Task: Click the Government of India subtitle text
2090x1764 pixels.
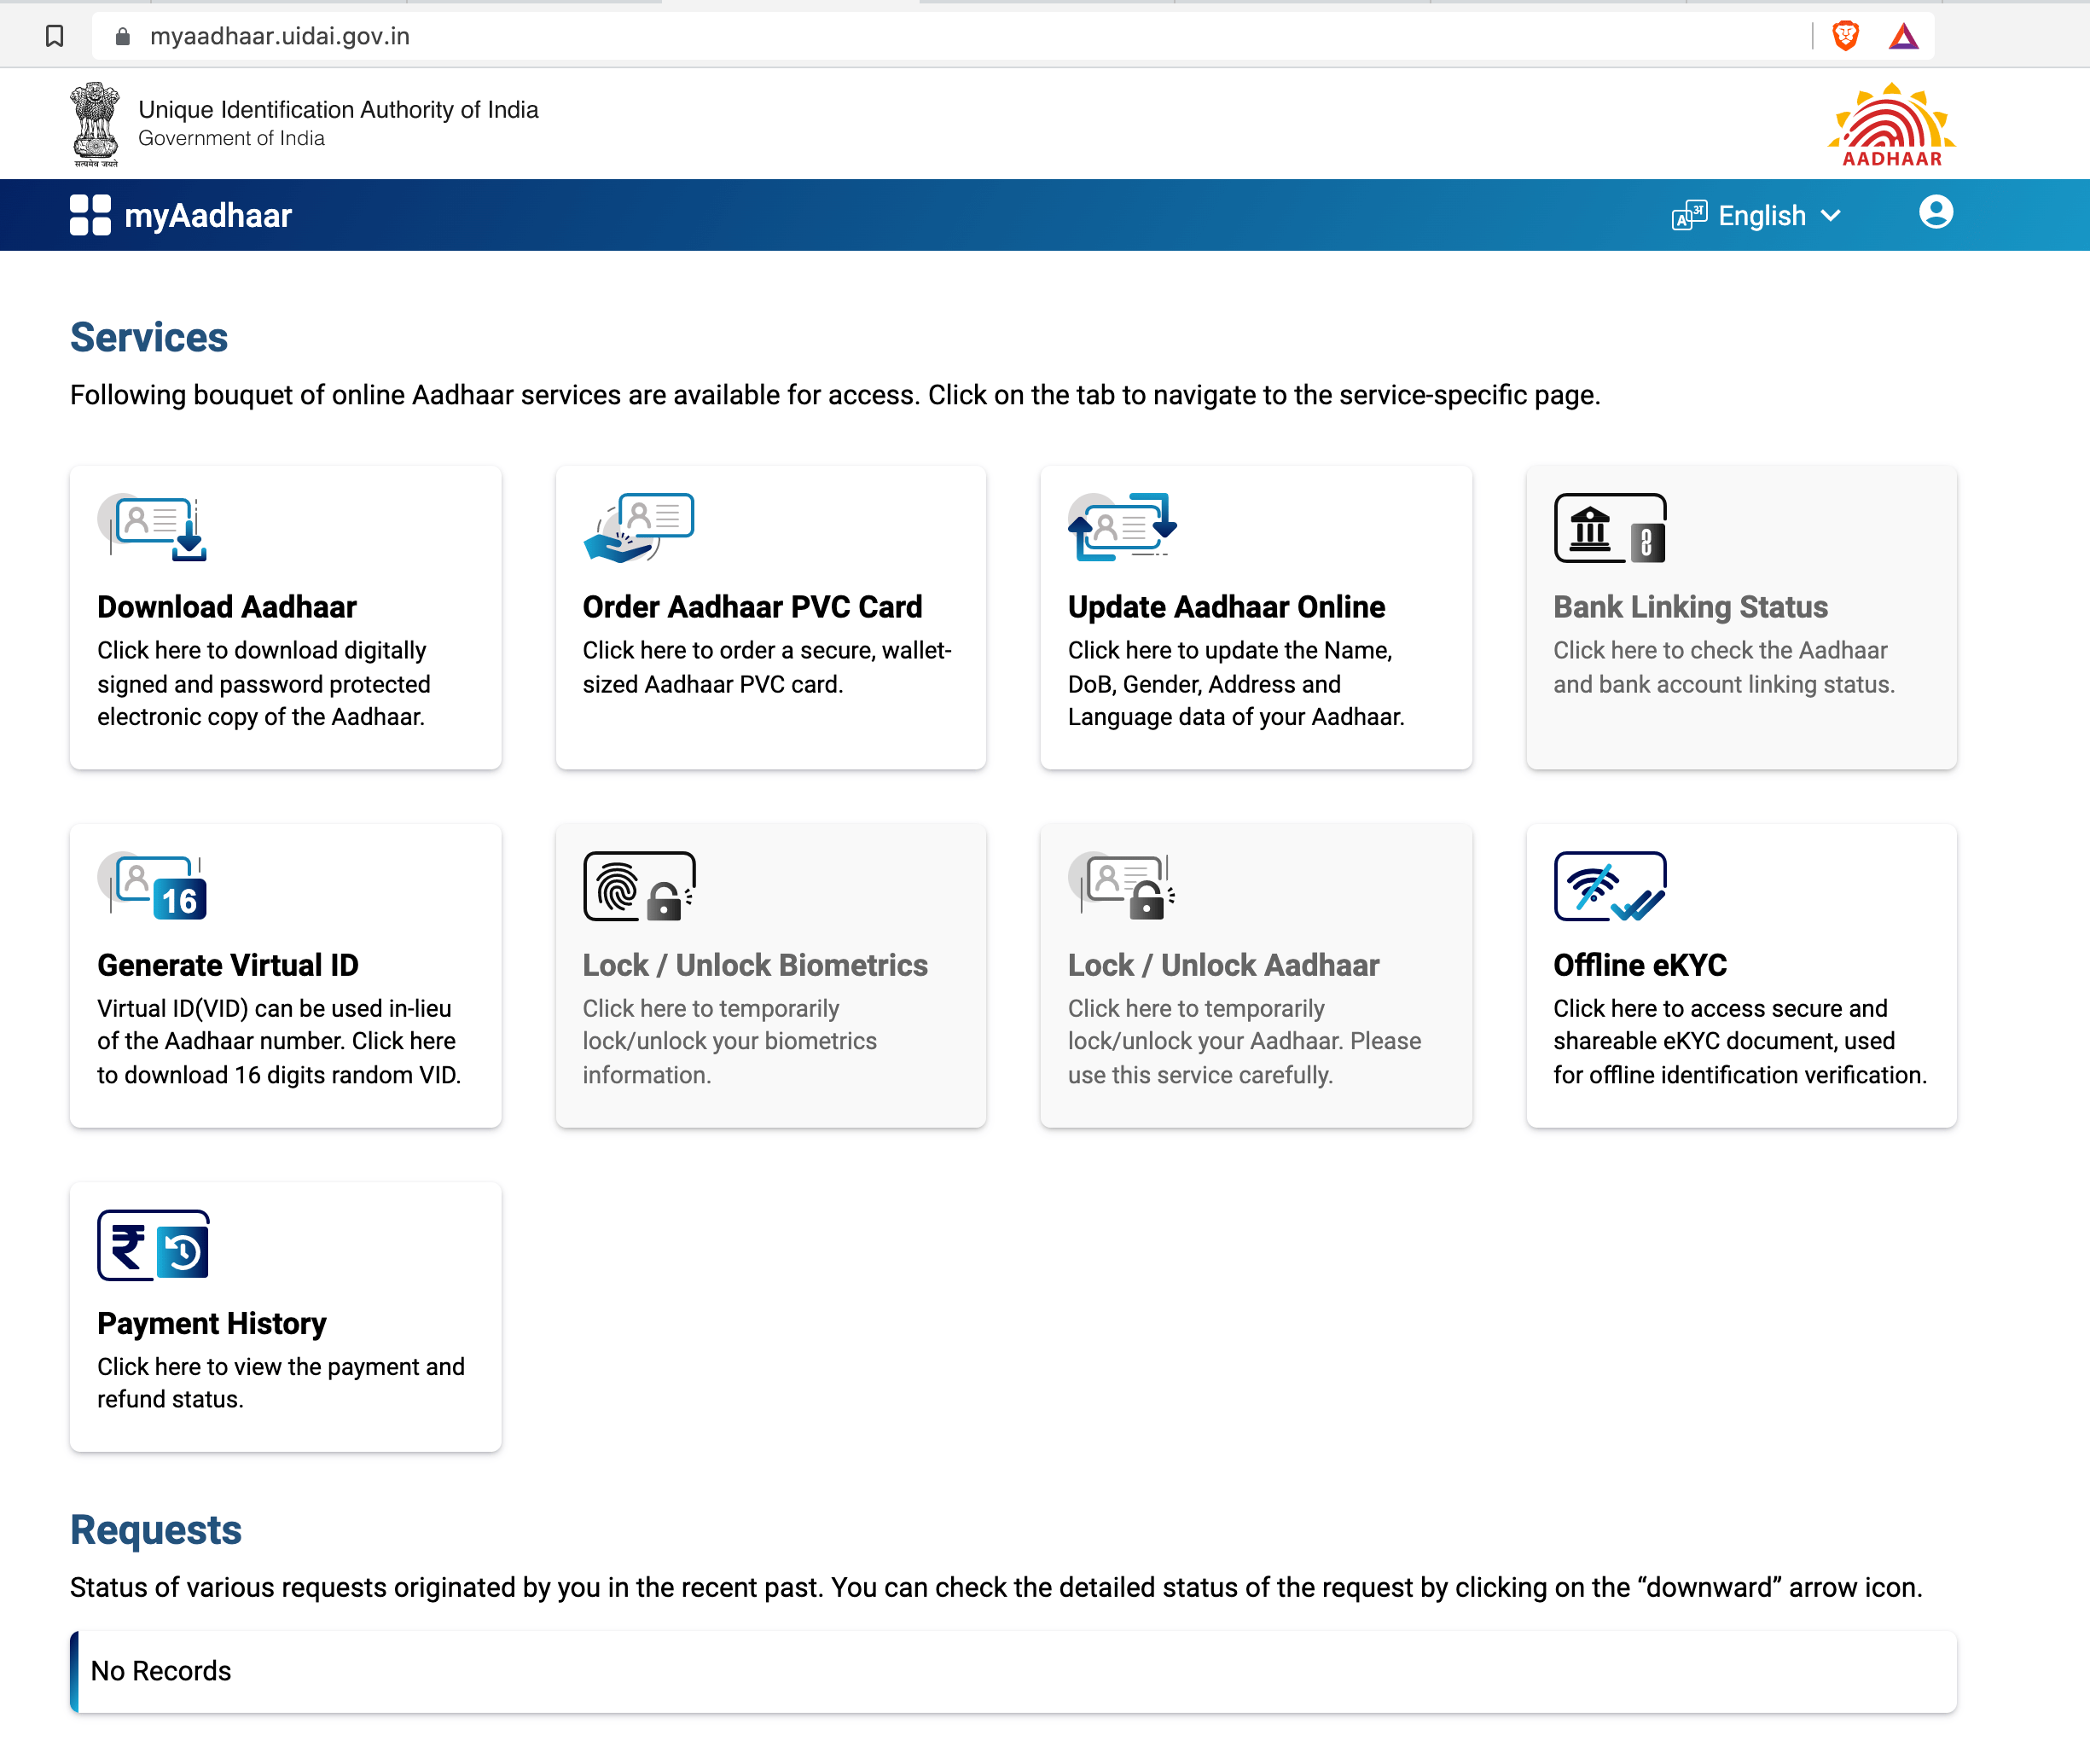Action: pos(231,138)
